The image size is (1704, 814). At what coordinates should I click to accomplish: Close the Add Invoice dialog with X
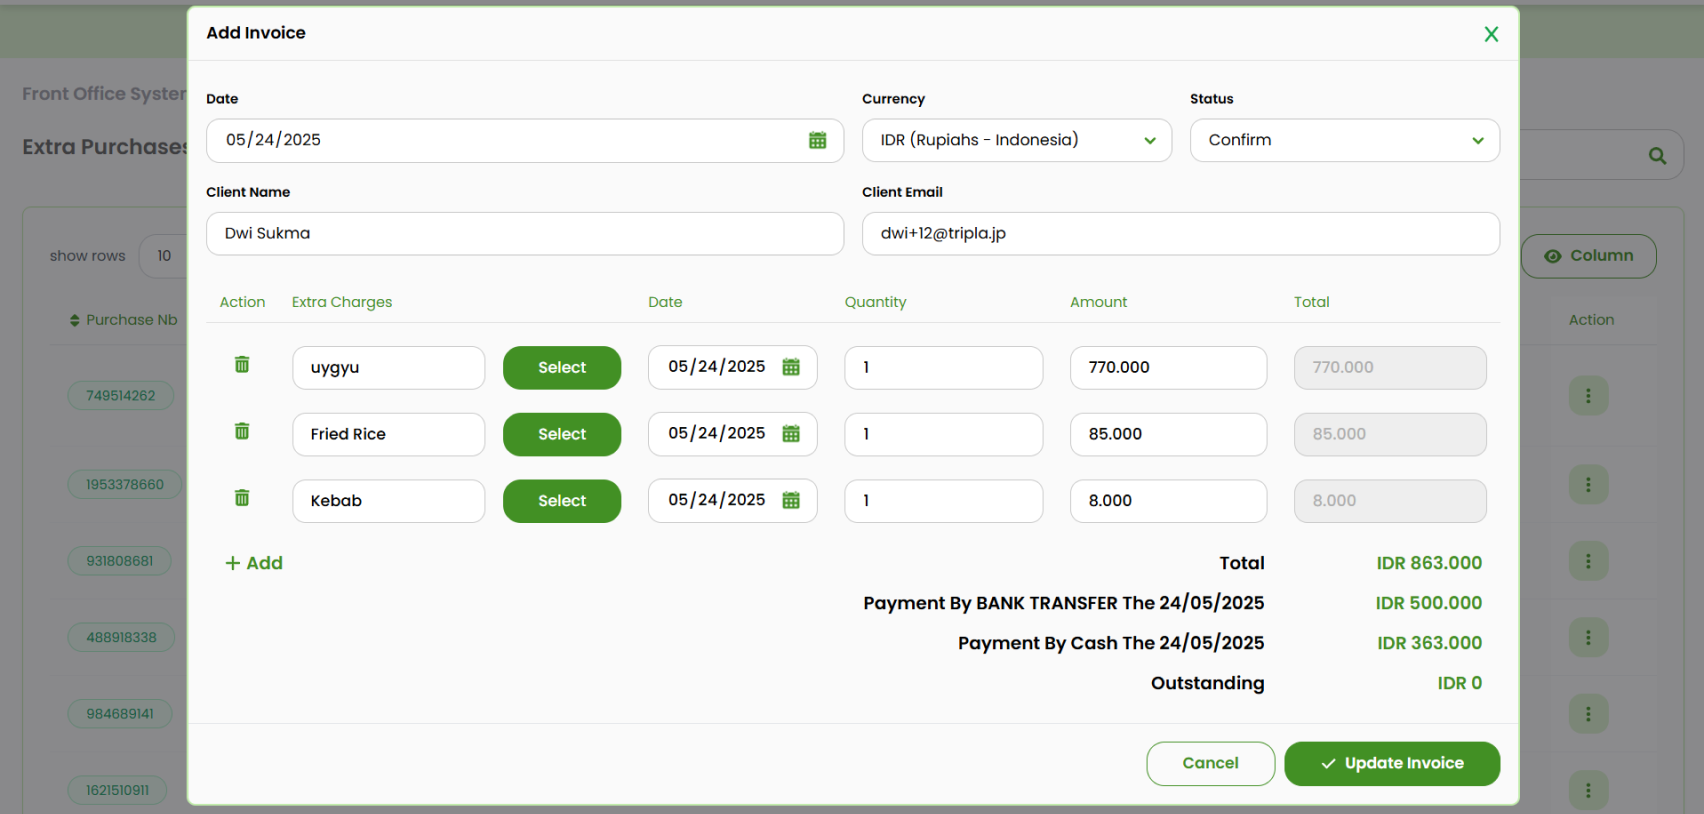coord(1490,34)
